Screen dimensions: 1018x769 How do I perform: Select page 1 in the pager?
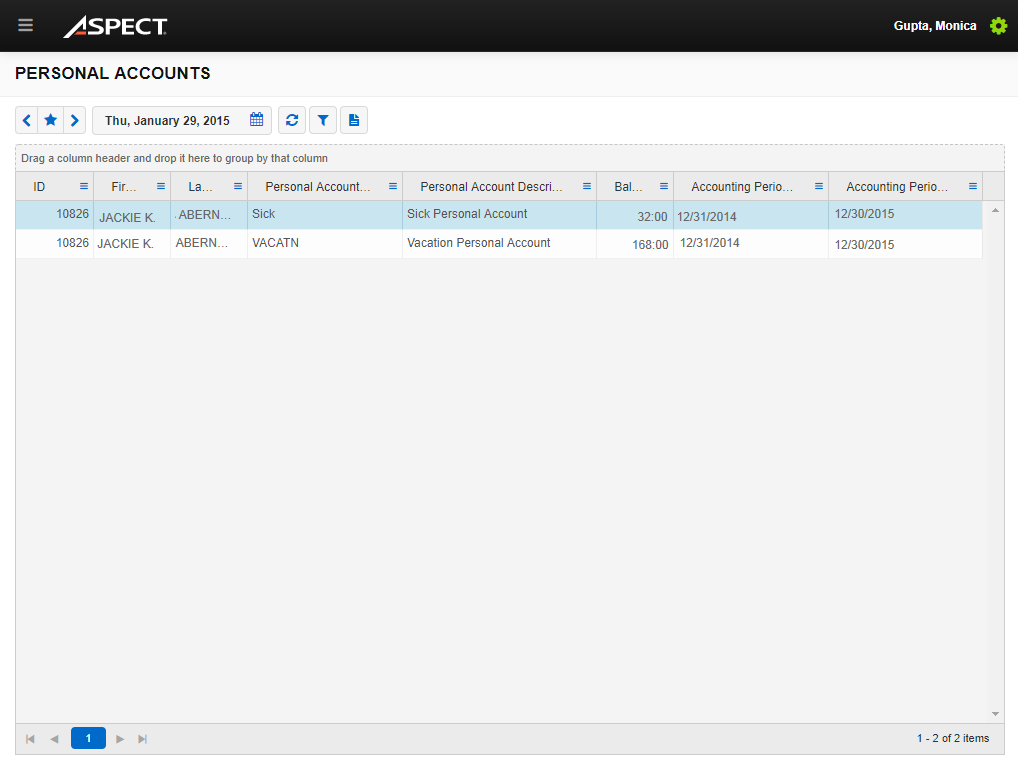tap(88, 738)
